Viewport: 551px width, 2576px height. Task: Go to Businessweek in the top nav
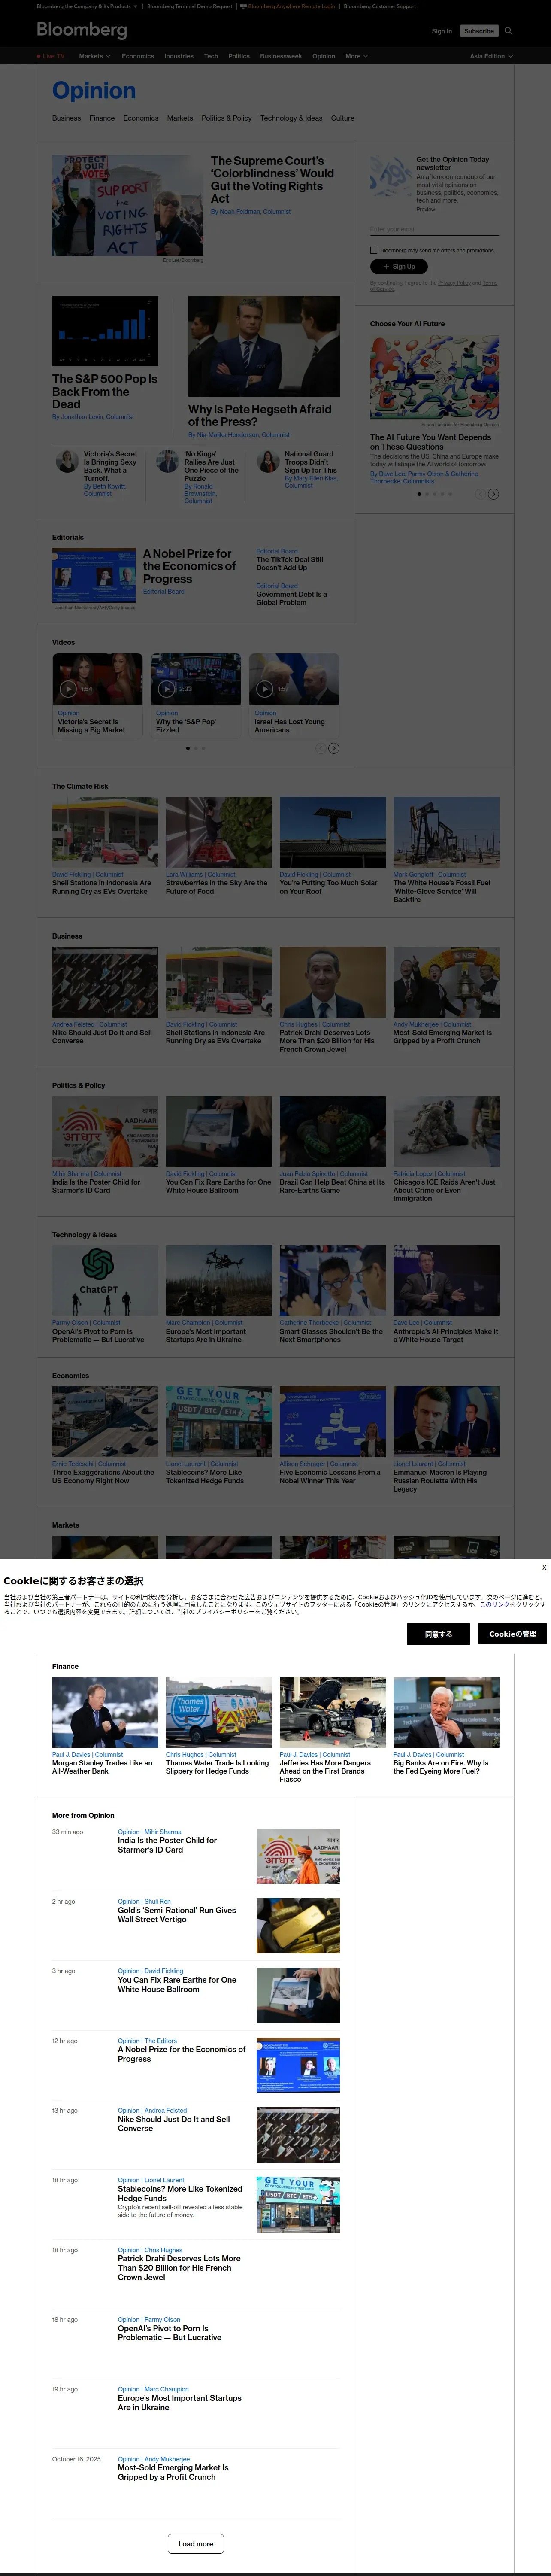[281, 56]
